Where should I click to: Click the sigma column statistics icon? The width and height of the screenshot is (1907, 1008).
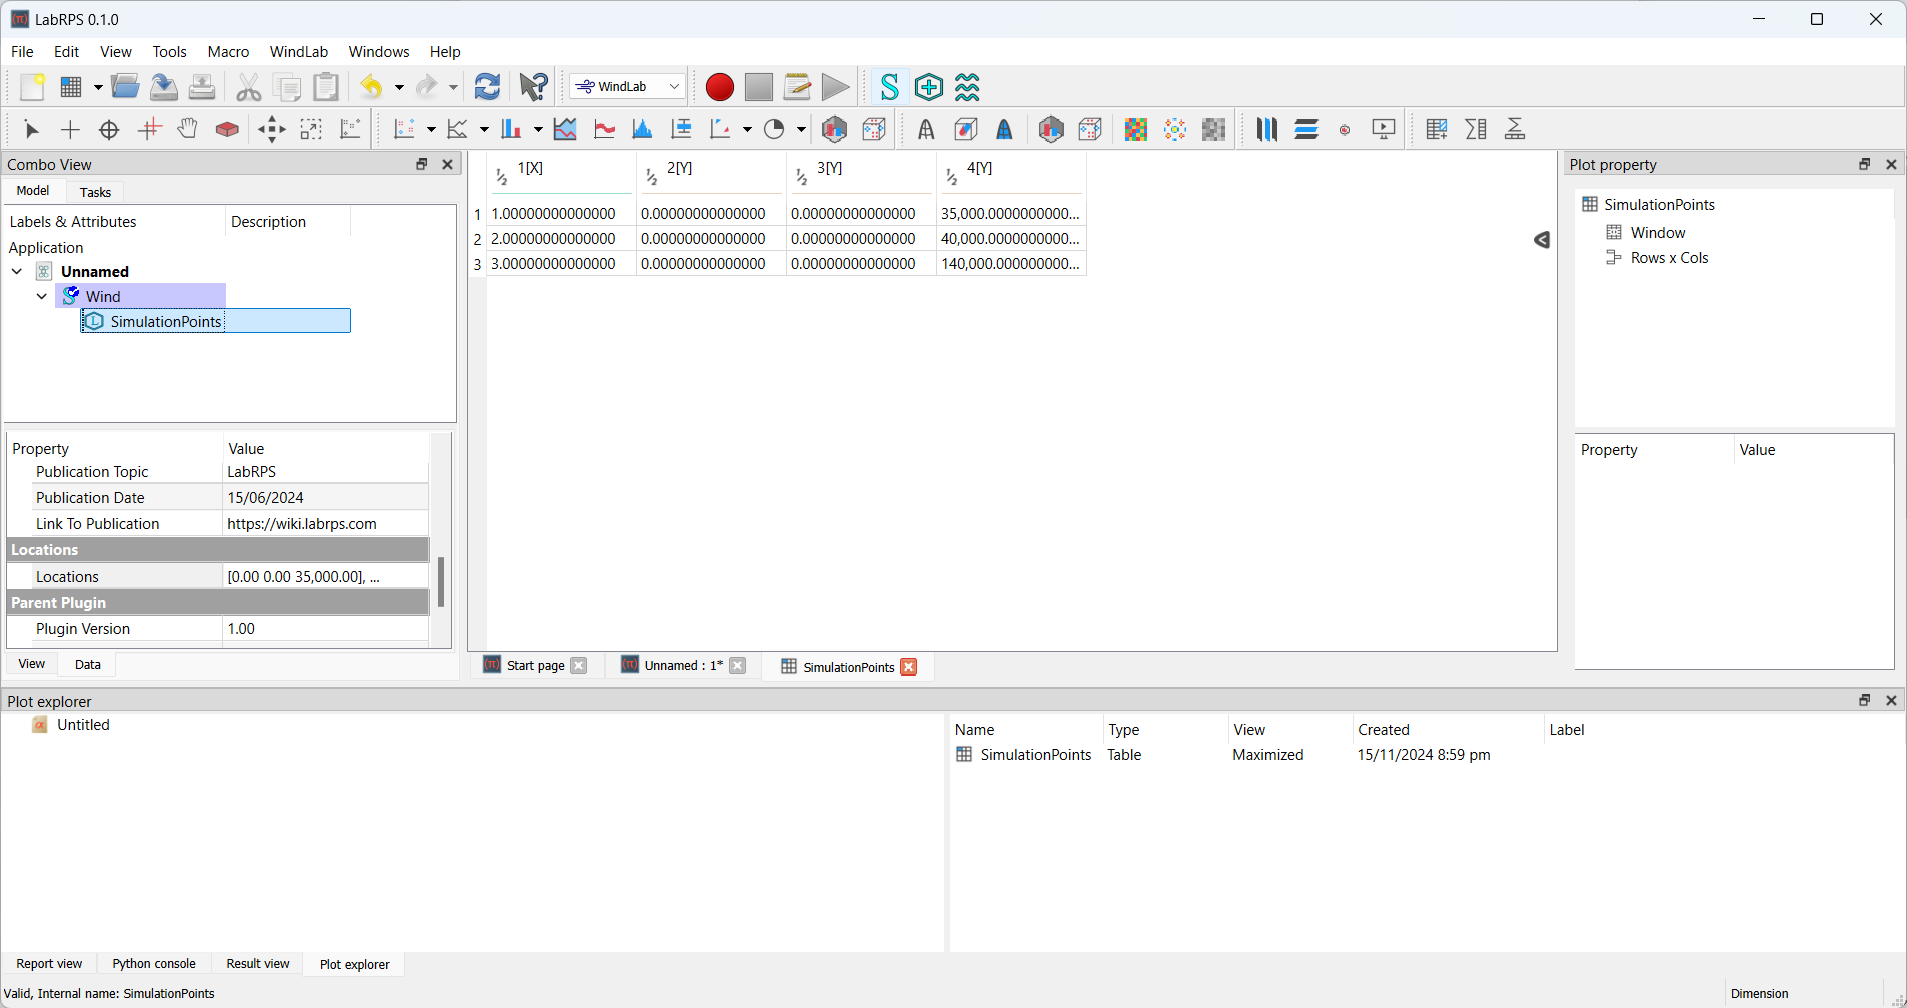point(1476,129)
